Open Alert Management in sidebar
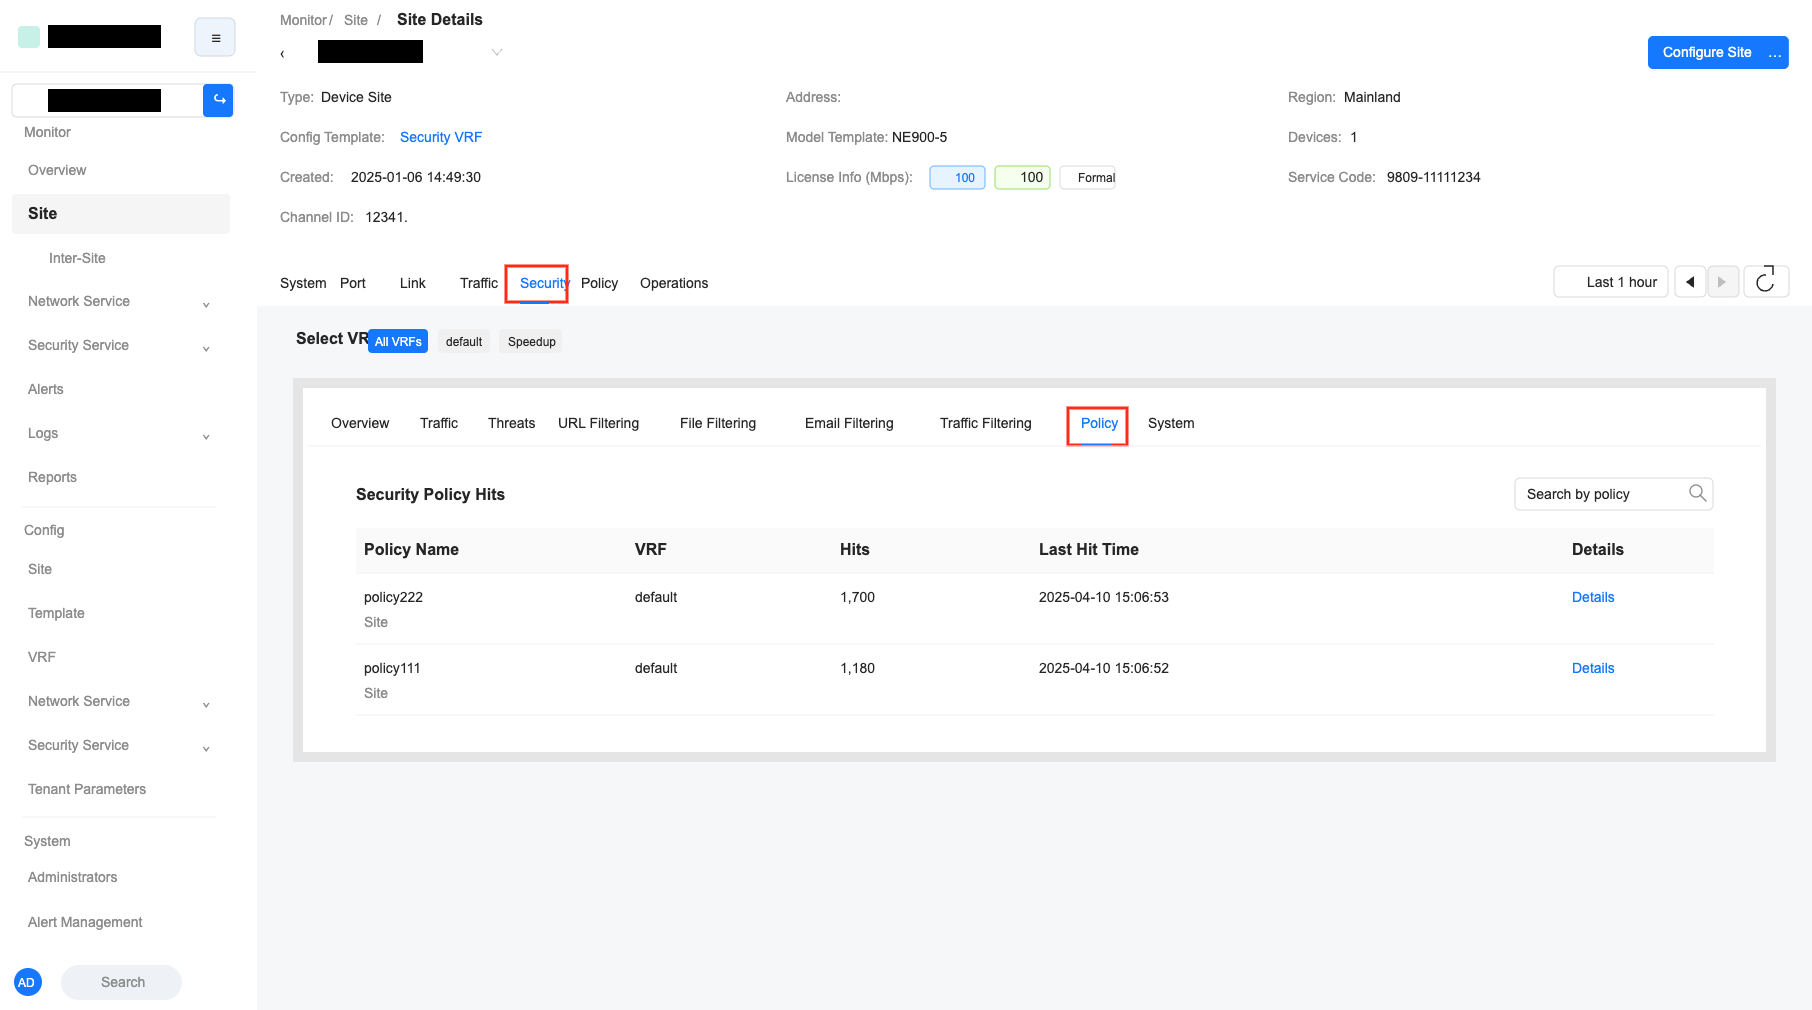 (x=85, y=922)
